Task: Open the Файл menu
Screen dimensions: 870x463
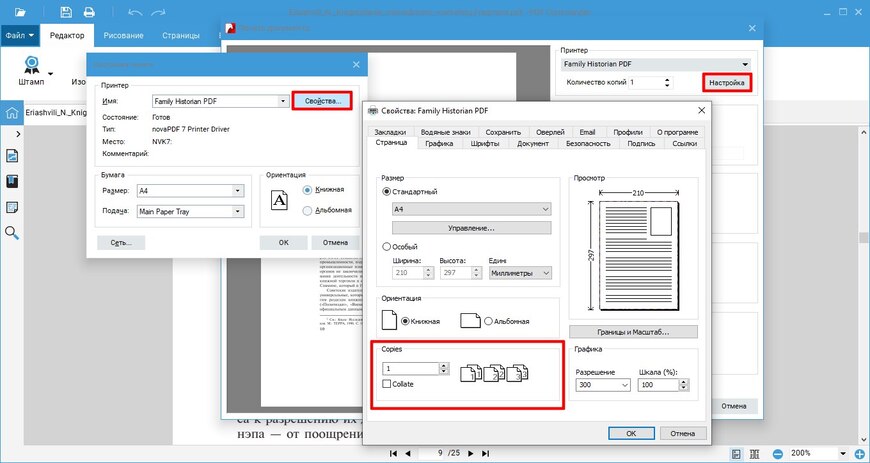Action: tap(20, 35)
